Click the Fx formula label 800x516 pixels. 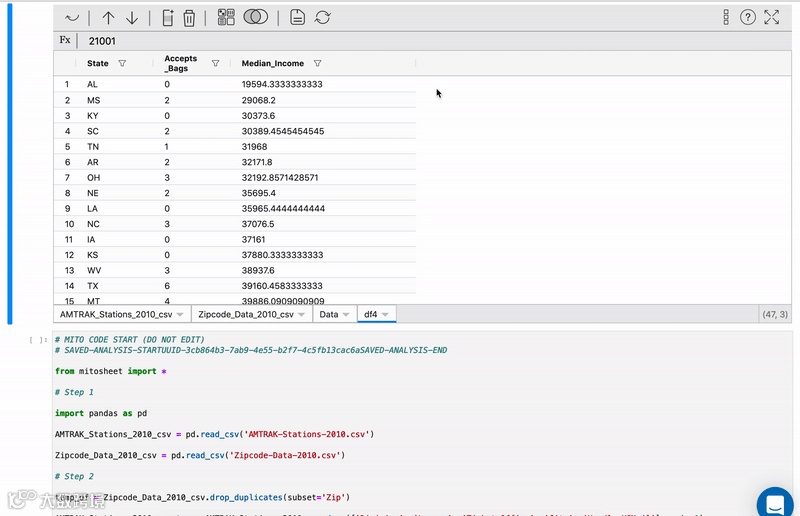[x=65, y=40]
